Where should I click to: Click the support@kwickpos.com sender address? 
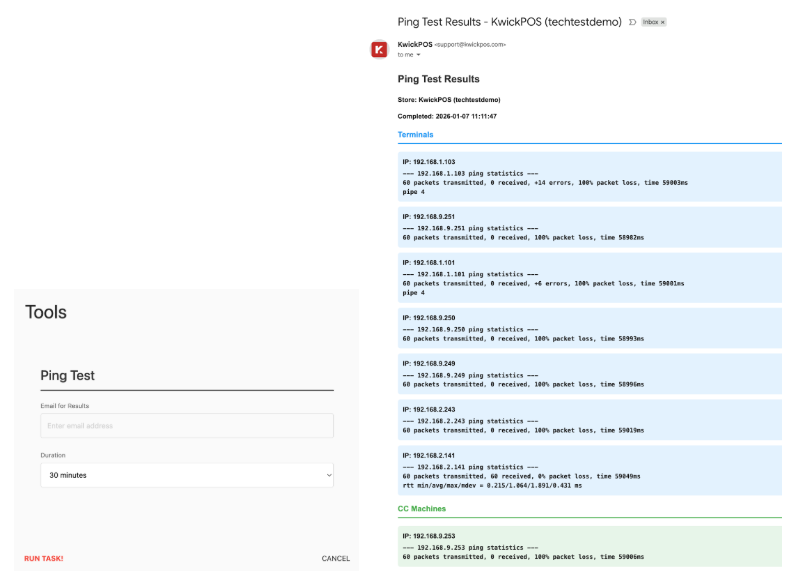(470, 44)
